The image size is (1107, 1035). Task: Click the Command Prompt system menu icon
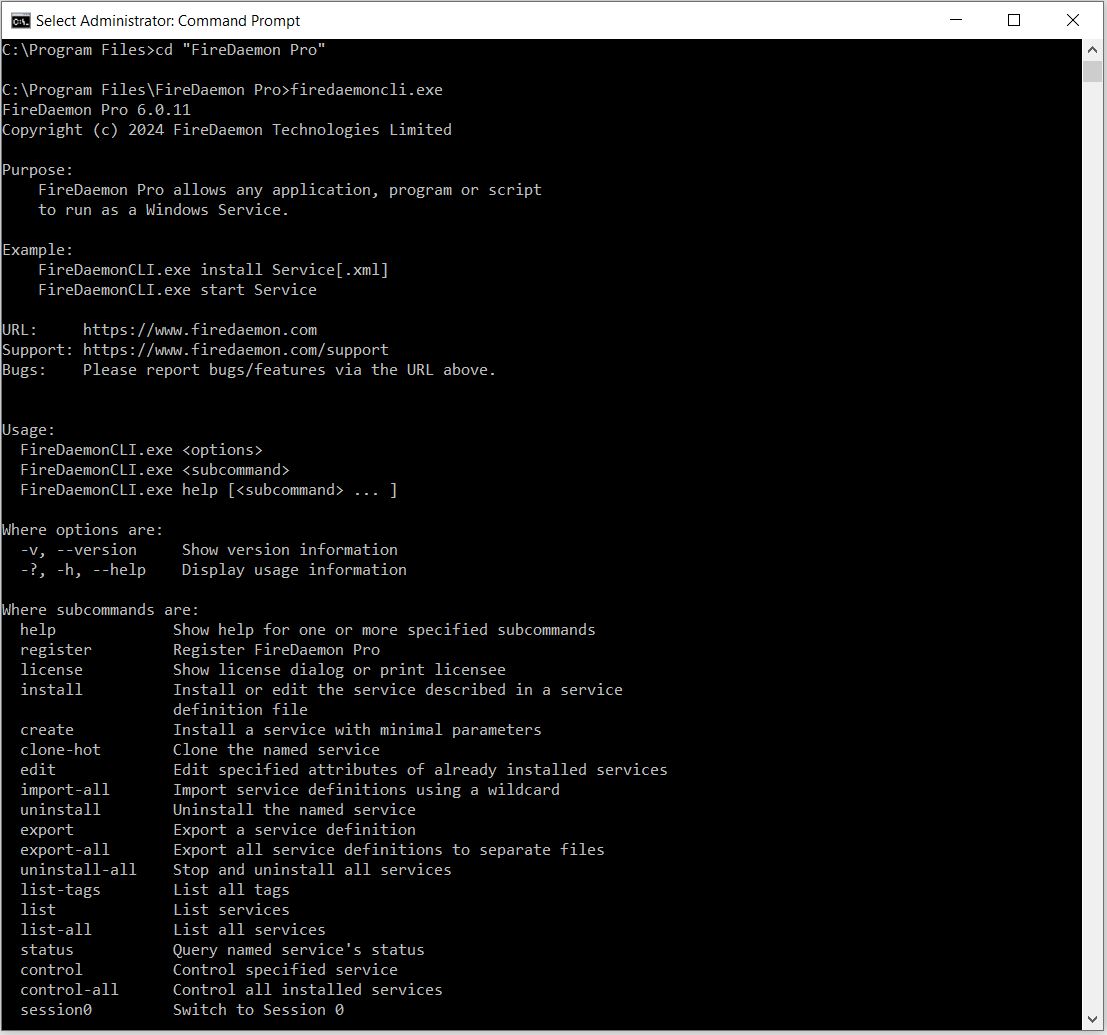pyautogui.click(x=20, y=20)
